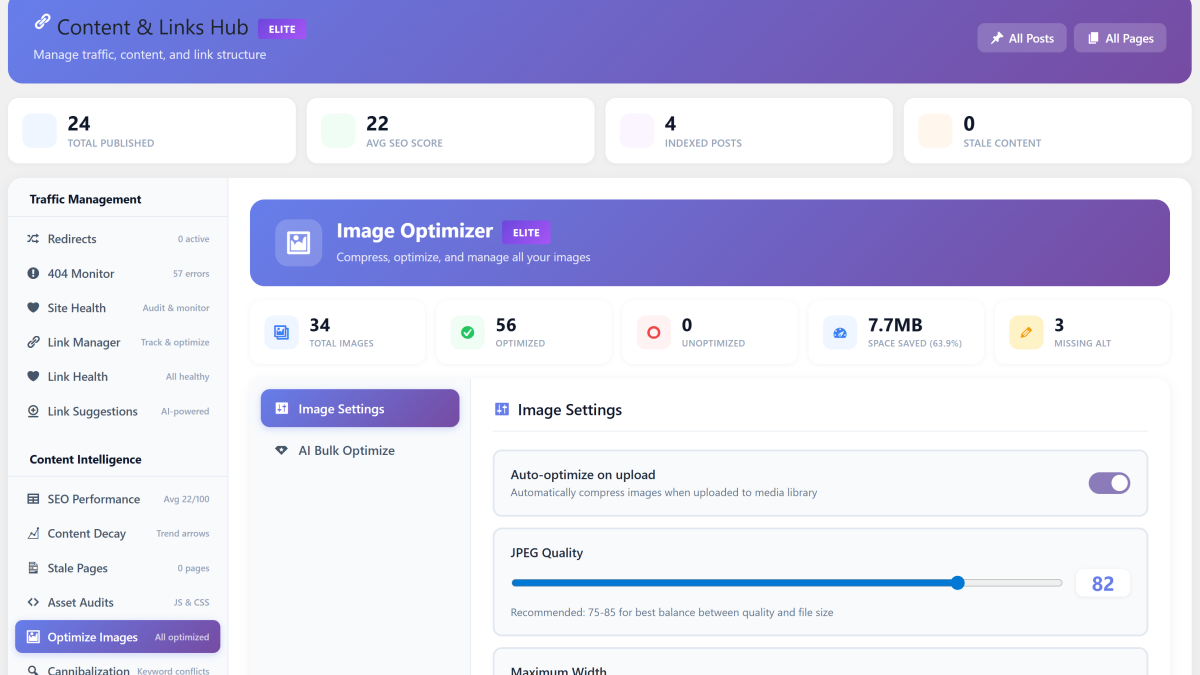Click the Content Decay trend icon

pos(33,533)
